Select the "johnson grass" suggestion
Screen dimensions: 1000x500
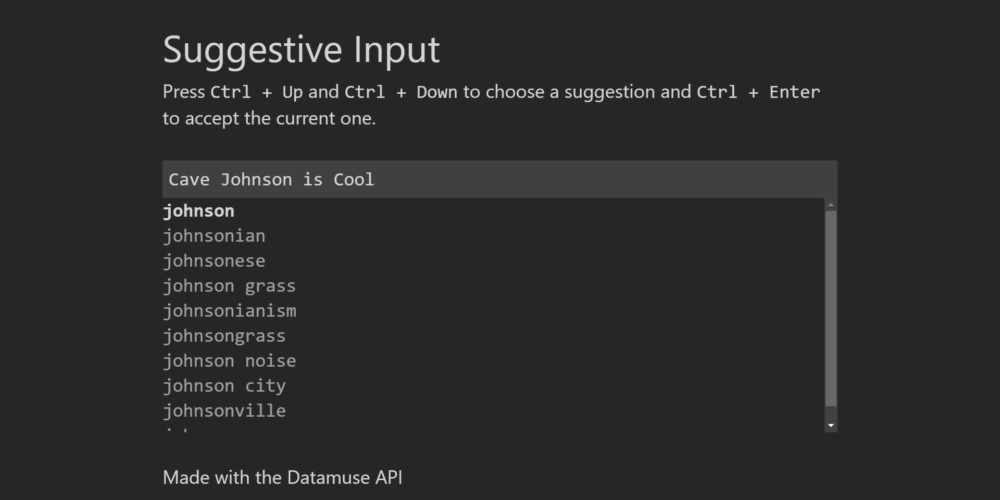pos(230,286)
